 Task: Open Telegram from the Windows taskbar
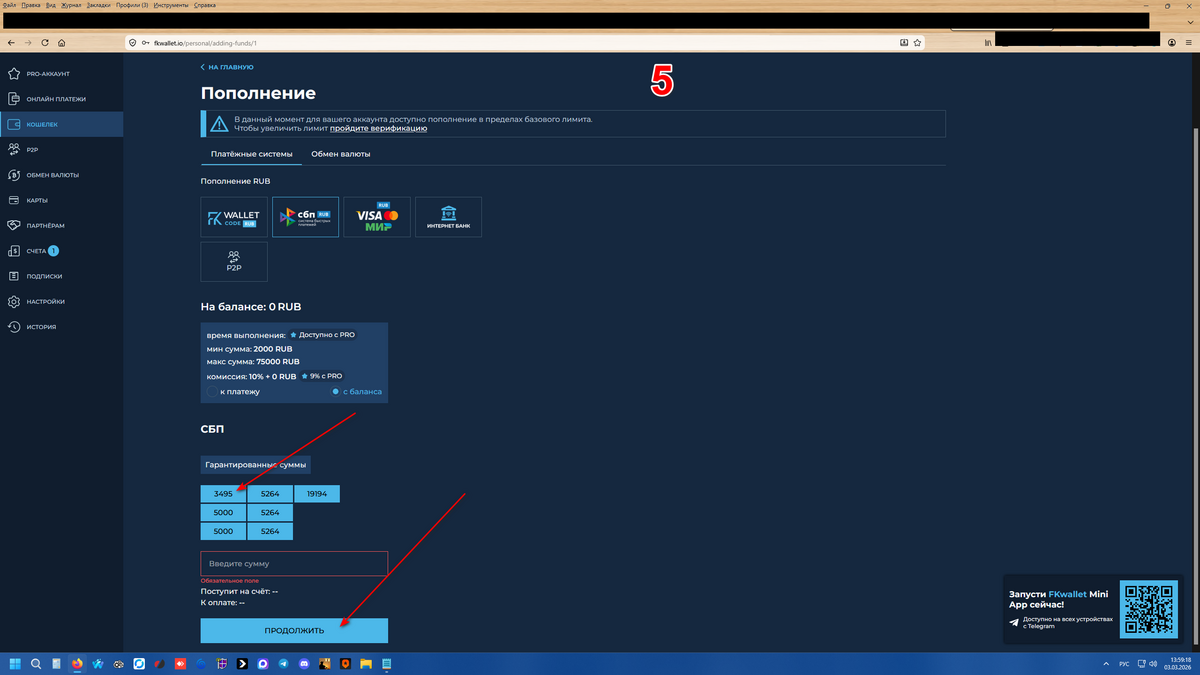[284, 663]
